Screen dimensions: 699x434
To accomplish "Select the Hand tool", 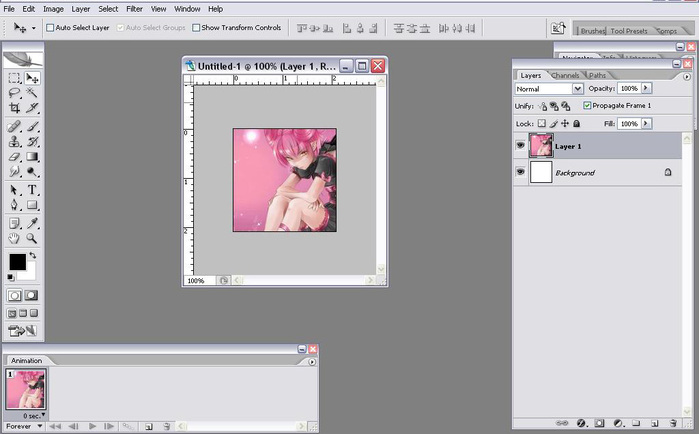I will click(x=14, y=238).
